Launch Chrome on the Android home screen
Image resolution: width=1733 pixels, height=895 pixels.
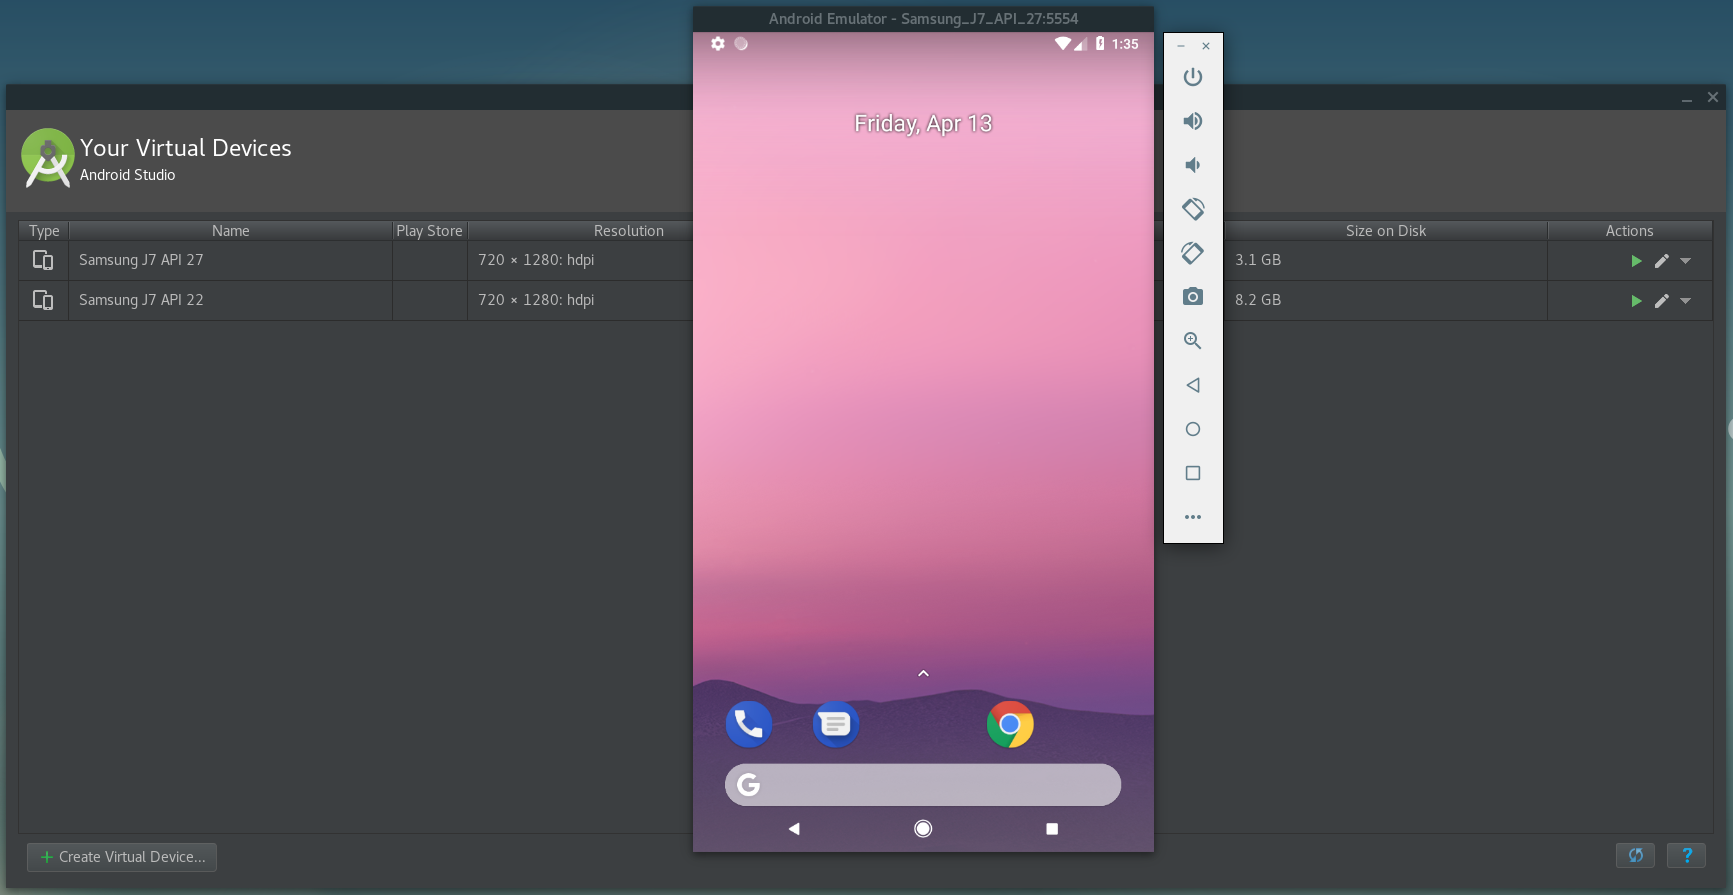pos(1010,724)
